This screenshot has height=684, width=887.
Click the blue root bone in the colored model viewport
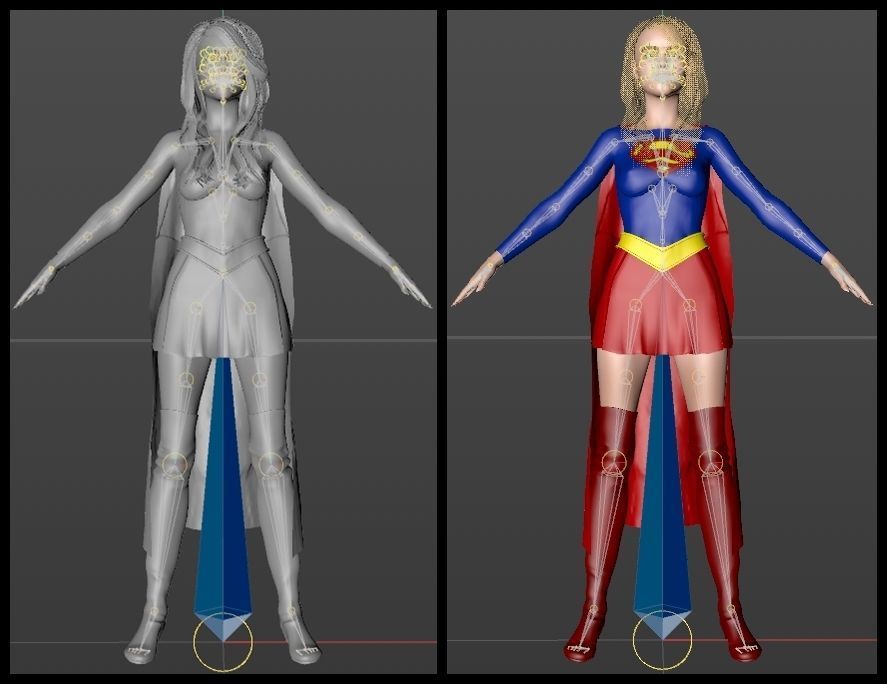(662, 497)
